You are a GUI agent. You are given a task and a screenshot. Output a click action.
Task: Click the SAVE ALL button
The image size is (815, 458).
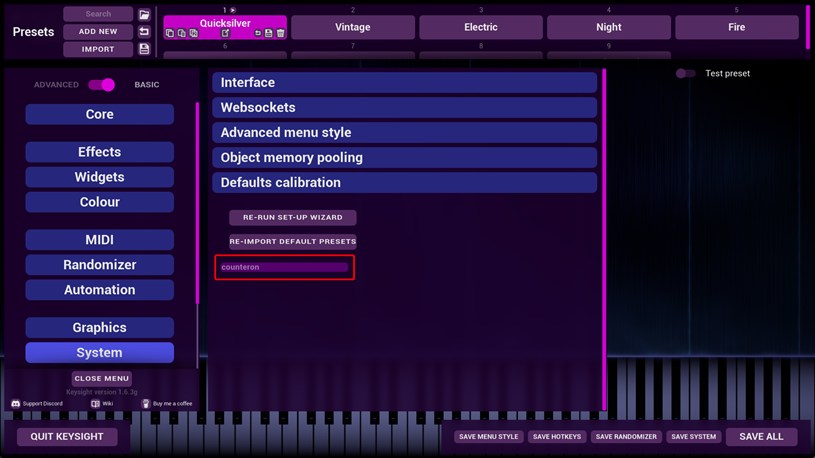tap(761, 437)
